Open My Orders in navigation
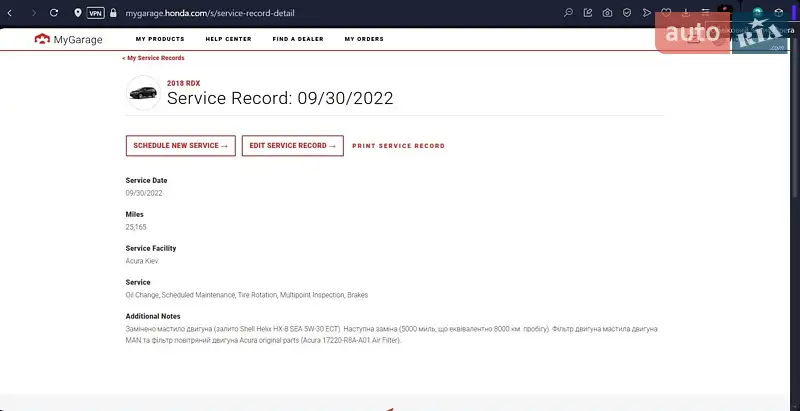The width and height of the screenshot is (800, 411). coord(364,39)
